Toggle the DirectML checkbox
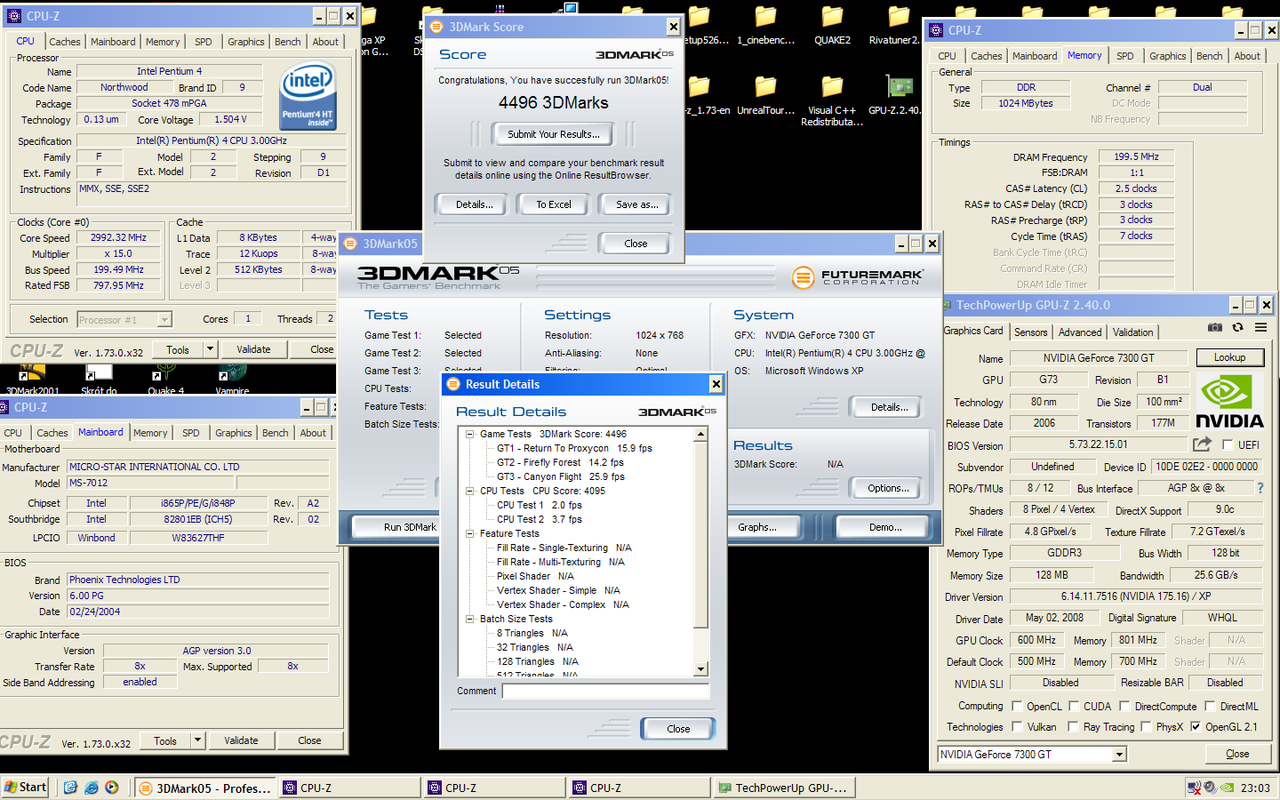This screenshot has height=800, width=1280. pos(1210,706)
